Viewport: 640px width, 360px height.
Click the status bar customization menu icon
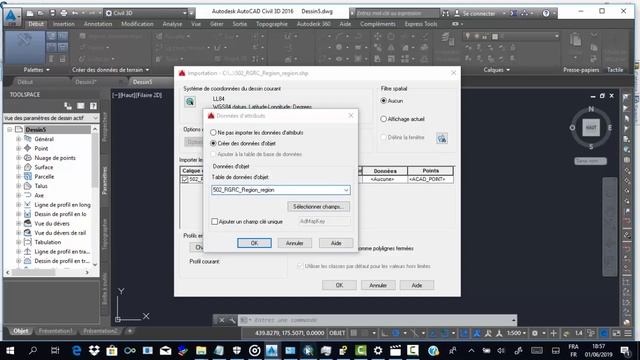point(628,333)
